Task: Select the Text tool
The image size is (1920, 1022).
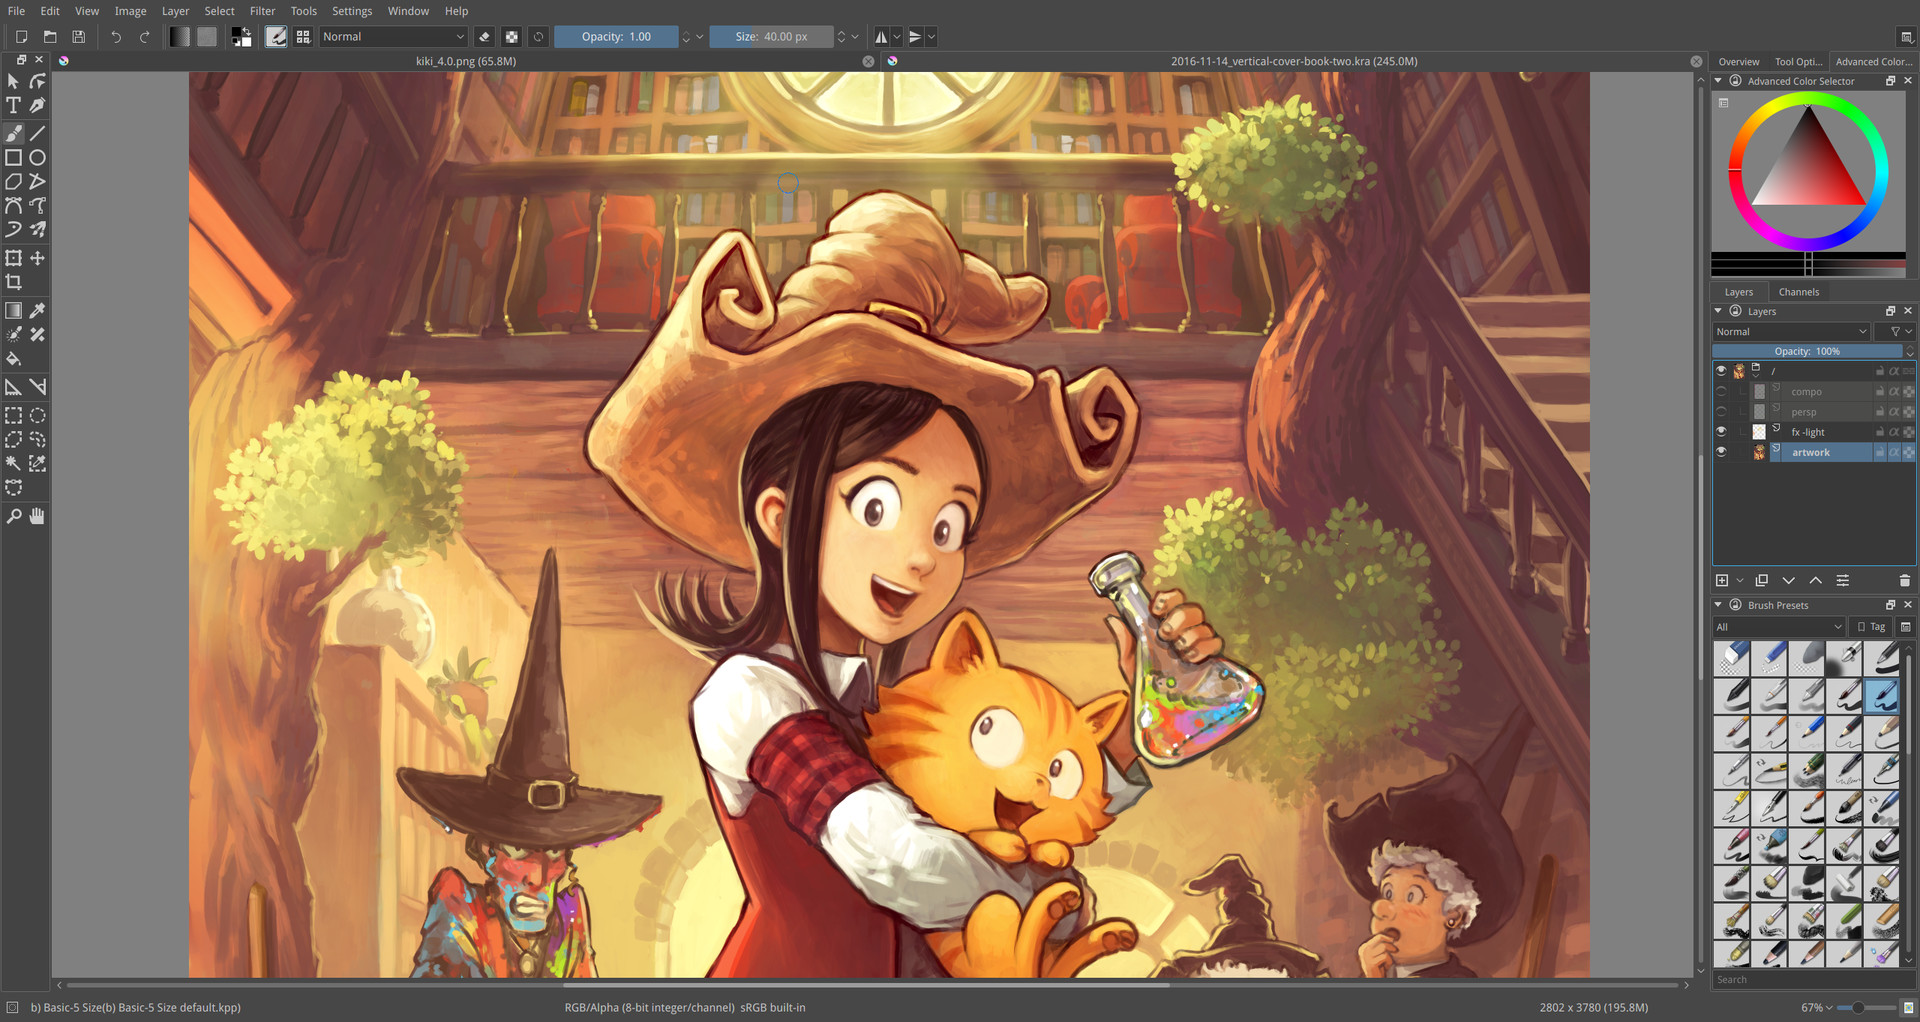Action: pos(14,104)
